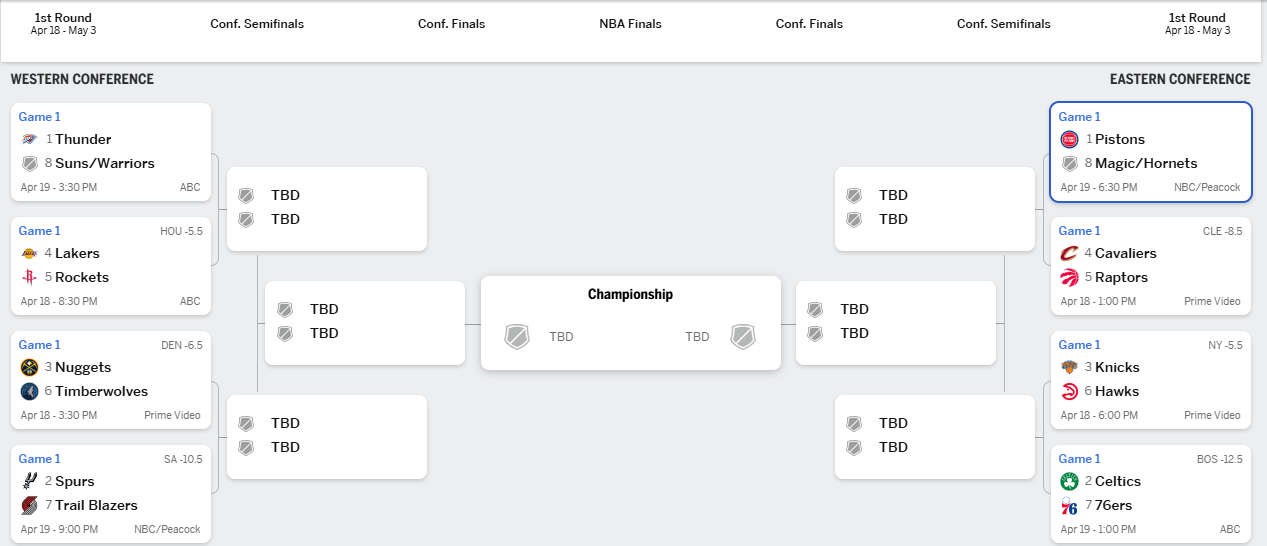Viewport: 1267px width, 546px height.
Task: Open Game 1 link for Celtics vs 76ers
Action: point(1080,459)
